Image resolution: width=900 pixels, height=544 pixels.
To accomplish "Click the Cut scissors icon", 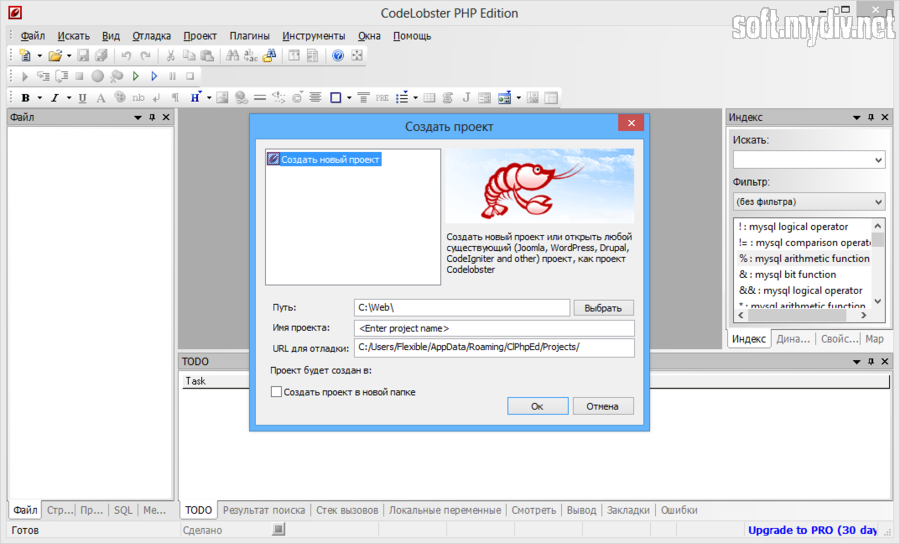I will 170,56.
